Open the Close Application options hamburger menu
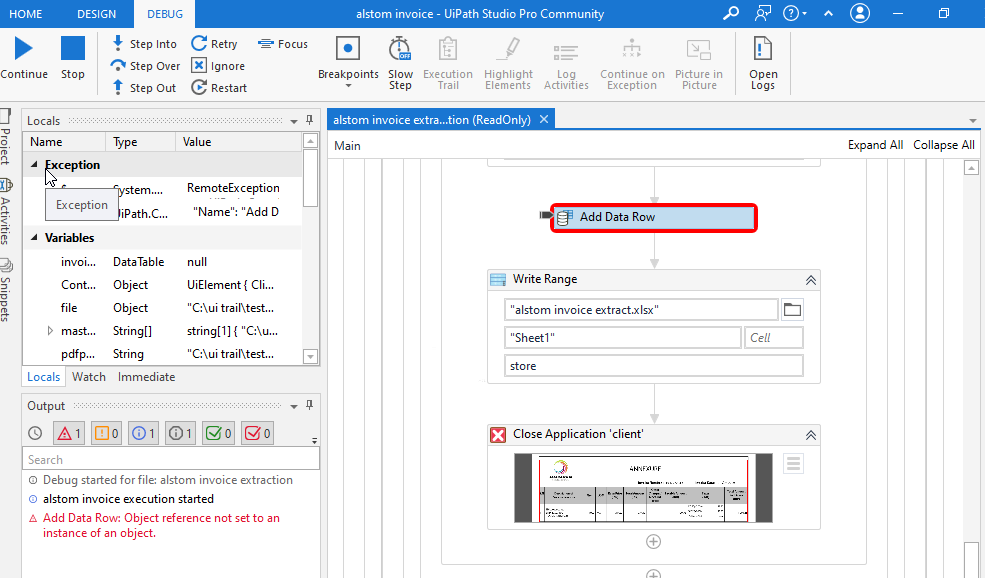 coord(793,464)
